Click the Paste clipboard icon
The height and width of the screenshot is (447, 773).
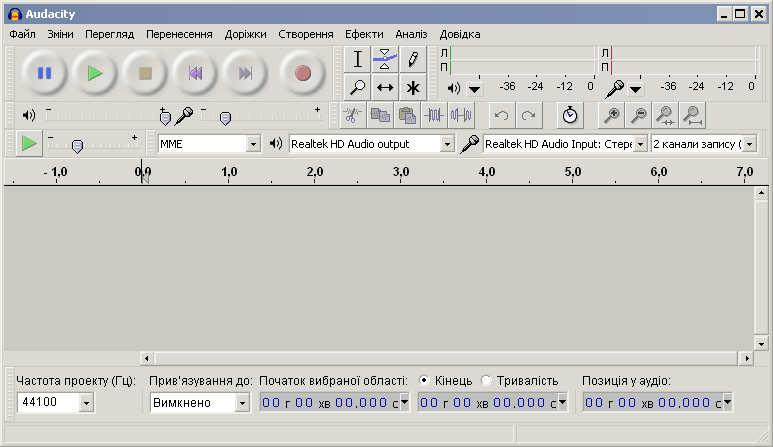[x=407, y=115]
